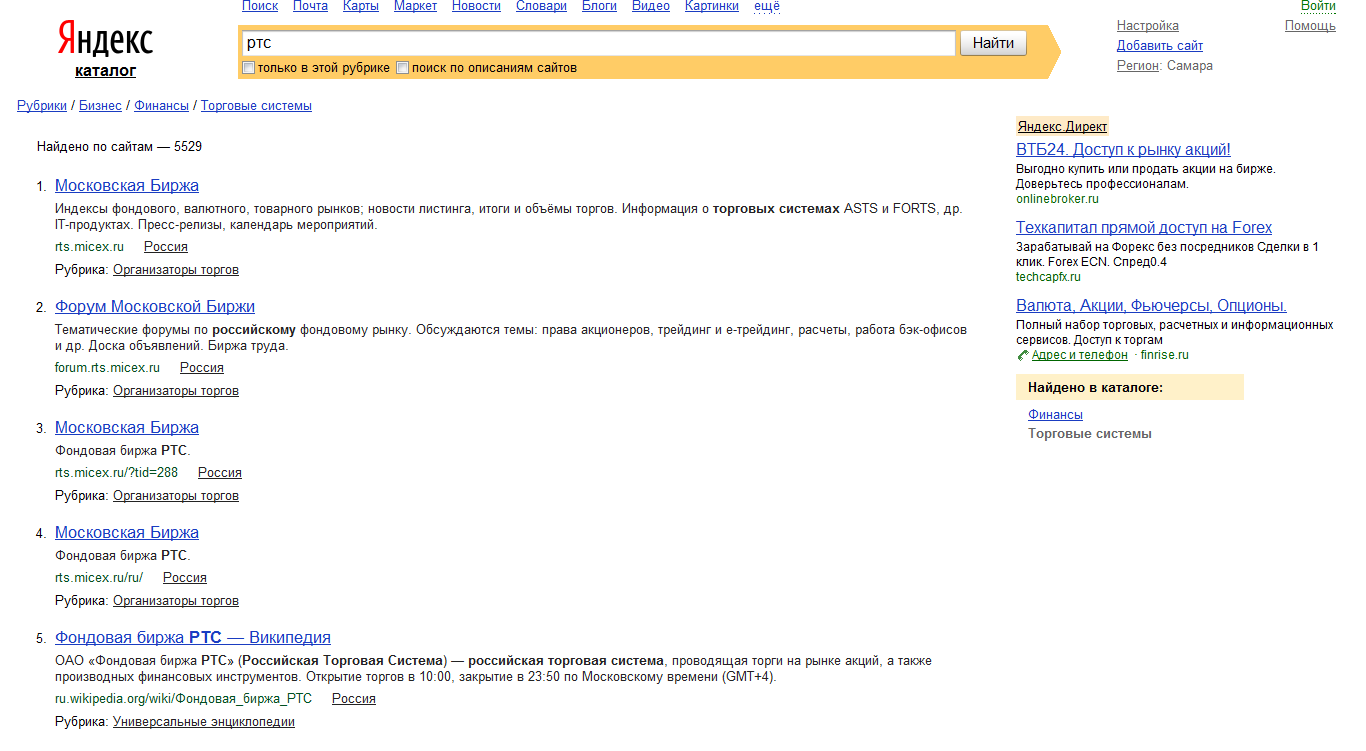Open the Поиск service link

click(260, 6)
